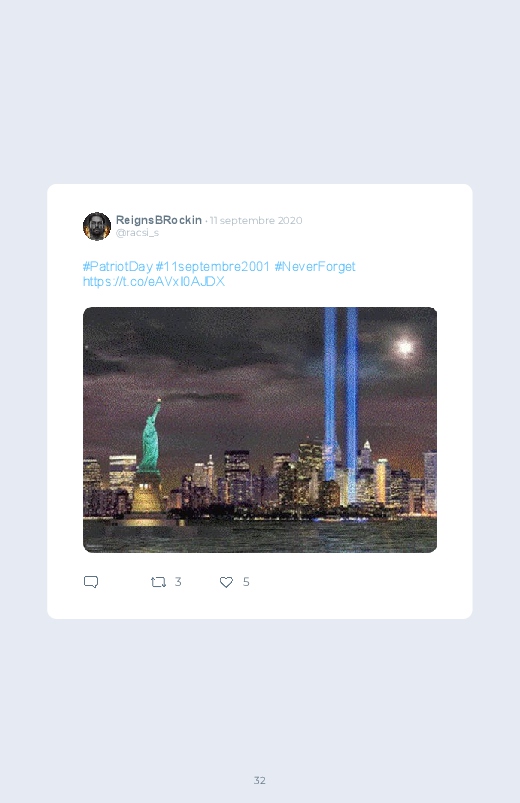Screen dimensions: 520x803
Task: Click the ReignsBRockin display name
Action: [x=159, y=220]
